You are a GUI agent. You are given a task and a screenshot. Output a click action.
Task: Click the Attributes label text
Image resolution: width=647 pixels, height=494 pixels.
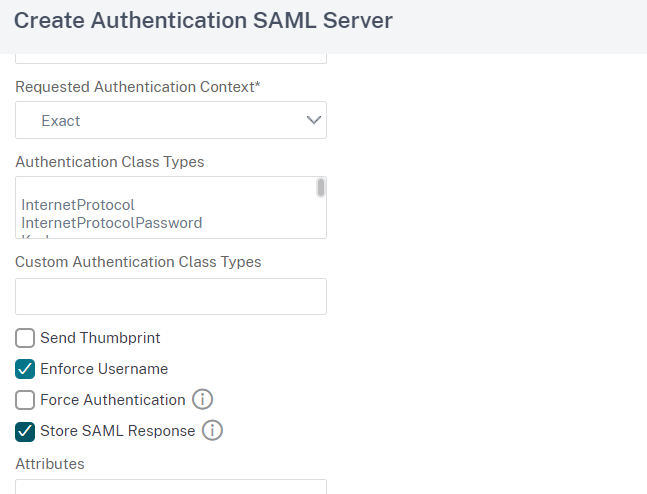click(x=50, y=464)
